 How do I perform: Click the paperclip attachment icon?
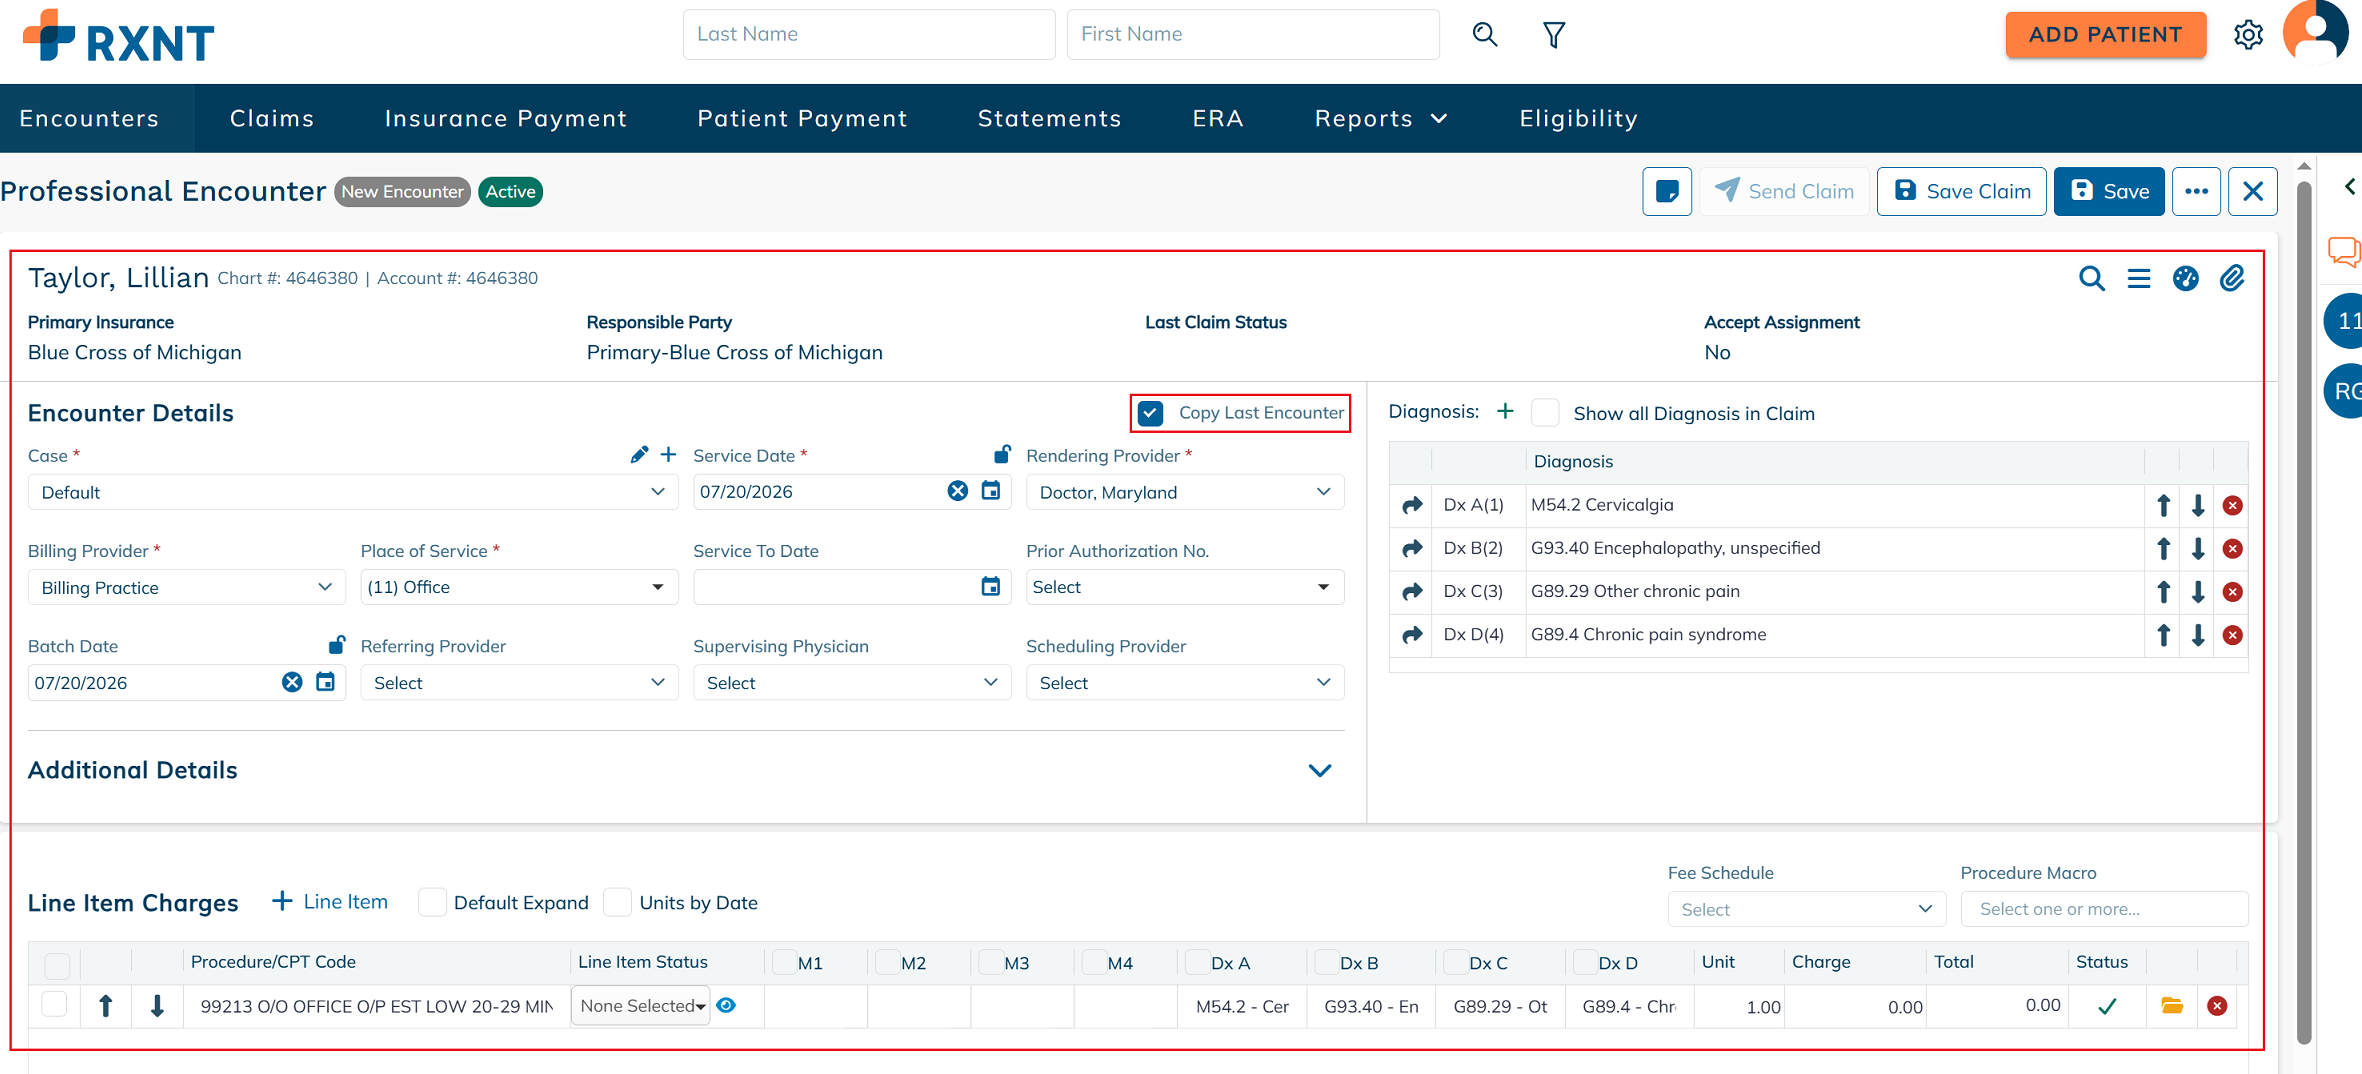click(2232, 278)
